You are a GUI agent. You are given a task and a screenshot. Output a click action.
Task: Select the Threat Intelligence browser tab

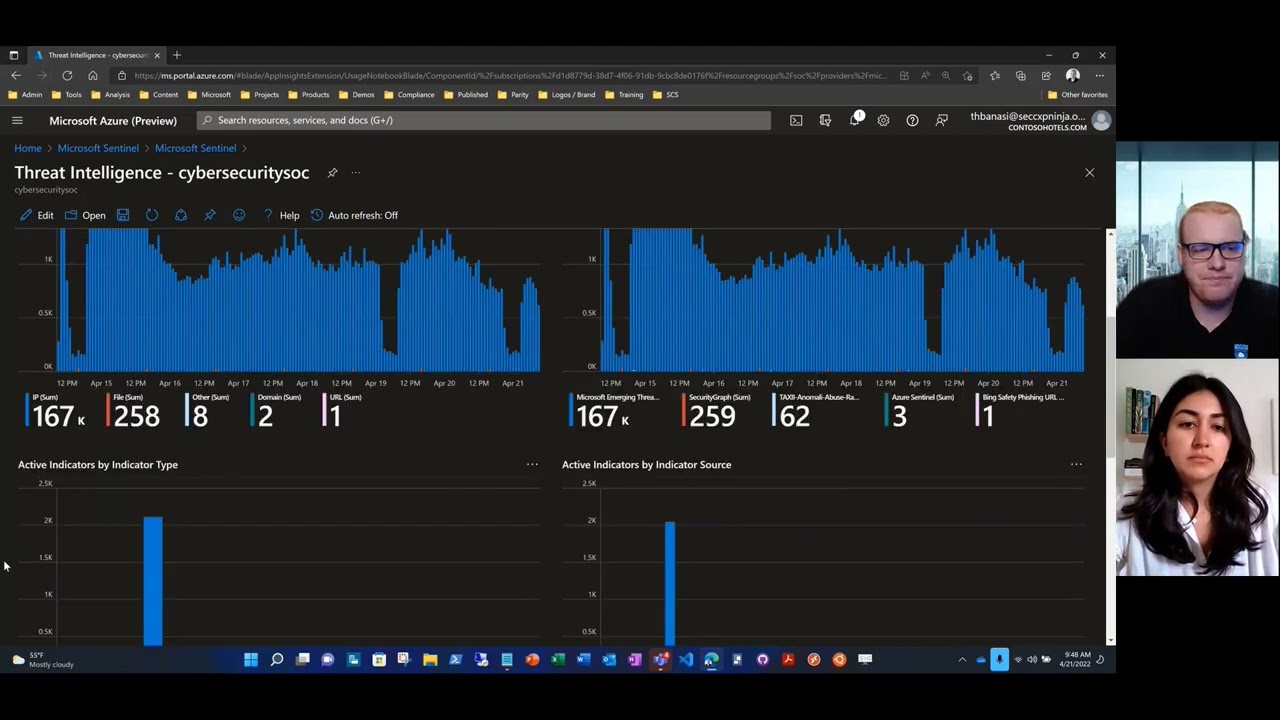point(97,55)
